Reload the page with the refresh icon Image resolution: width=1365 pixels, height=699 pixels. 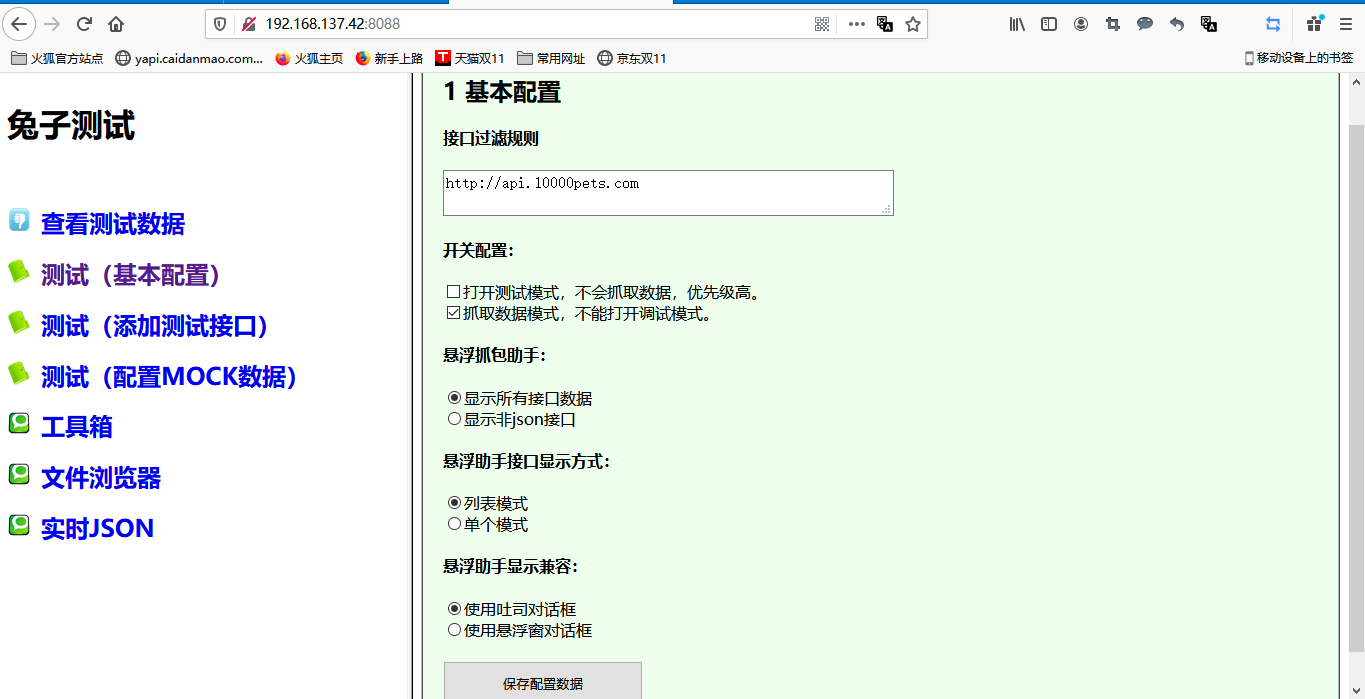tap(85, 24)
